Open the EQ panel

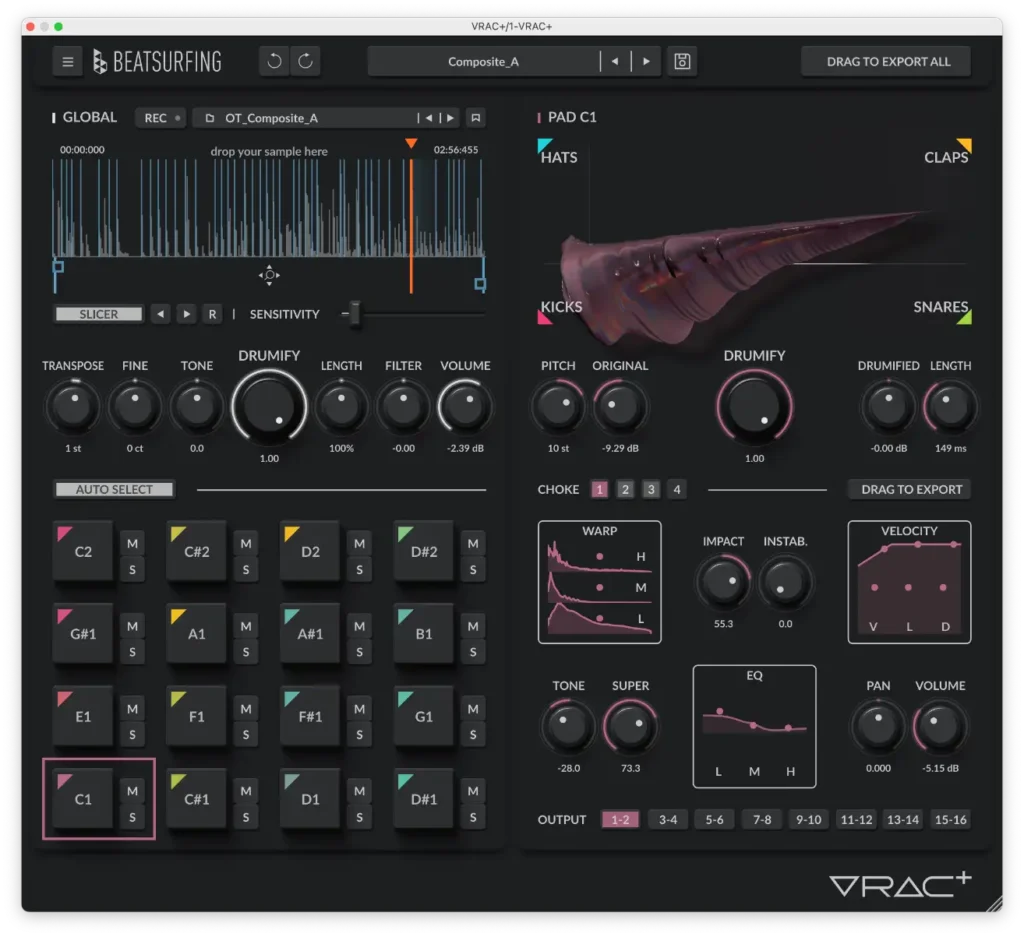(754, 727)
